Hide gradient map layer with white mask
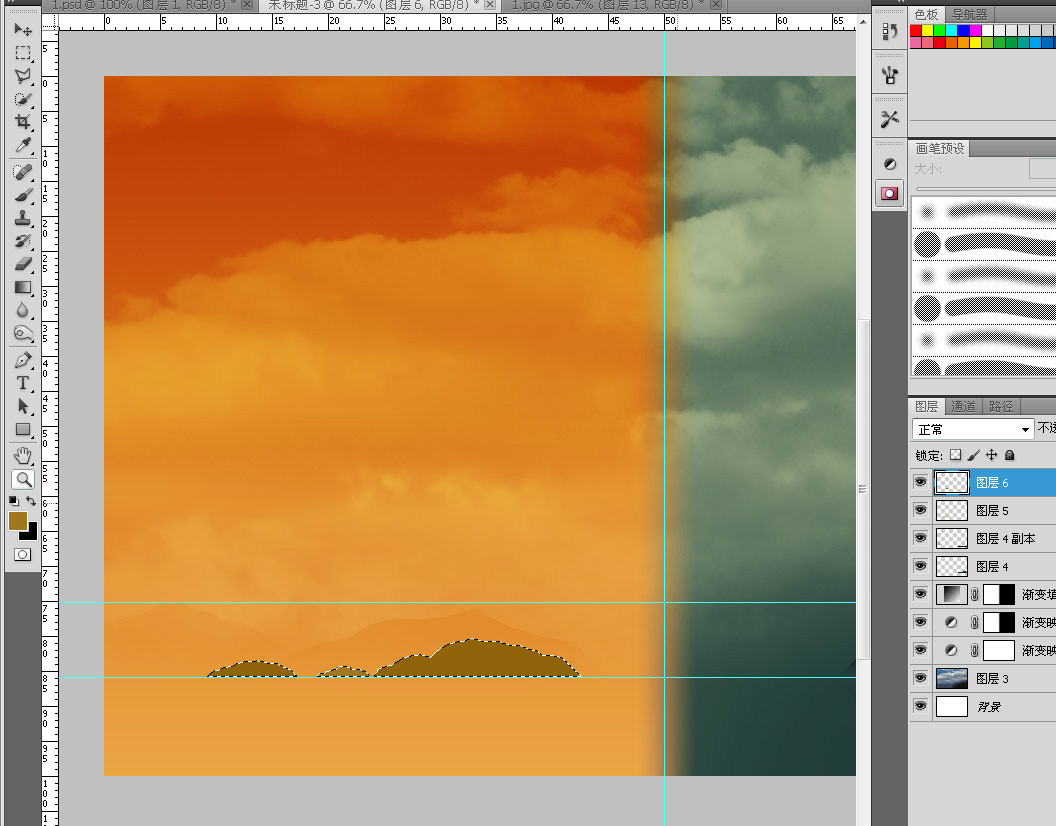 pyautogui.click(x=921, y=649)
